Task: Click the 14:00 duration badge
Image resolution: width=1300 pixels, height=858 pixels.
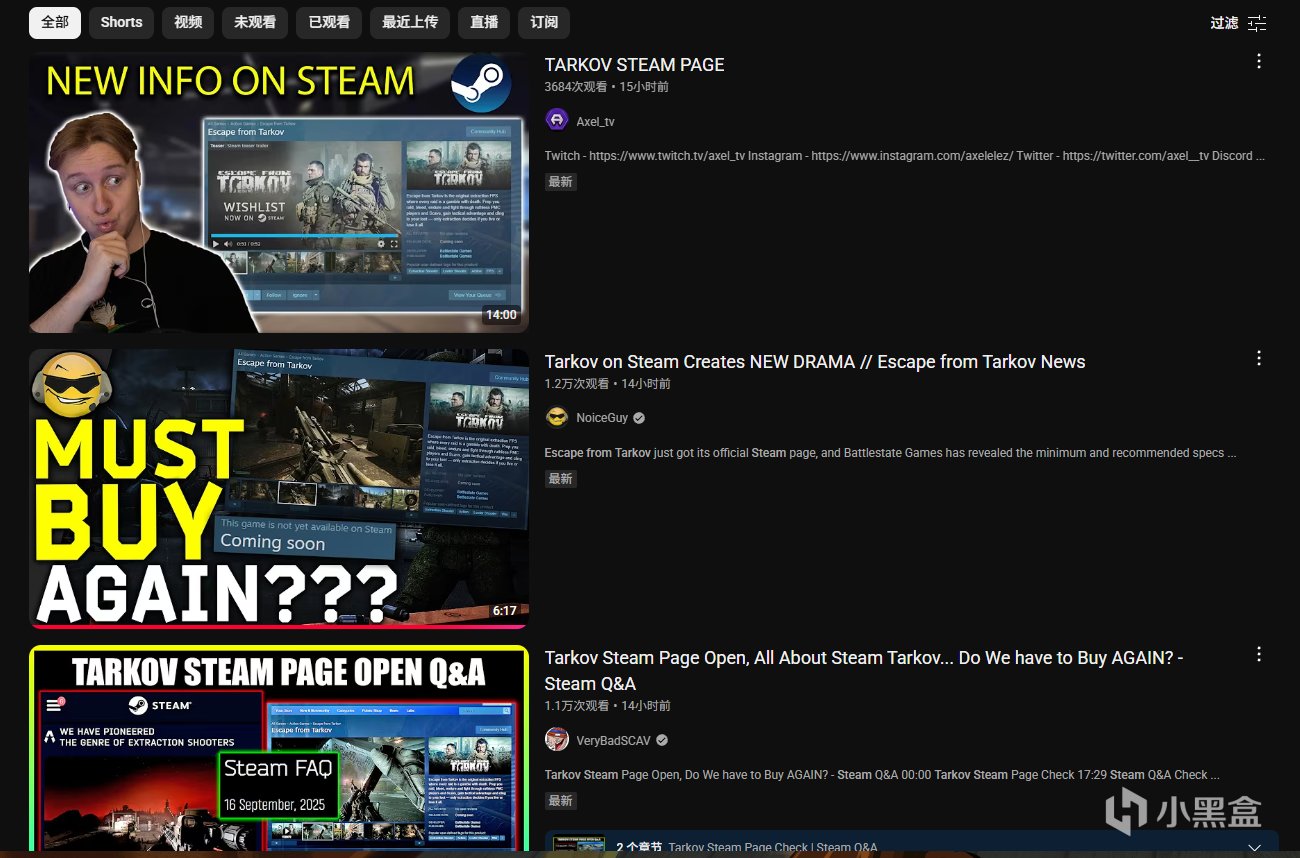Action: tap(501, 315)
